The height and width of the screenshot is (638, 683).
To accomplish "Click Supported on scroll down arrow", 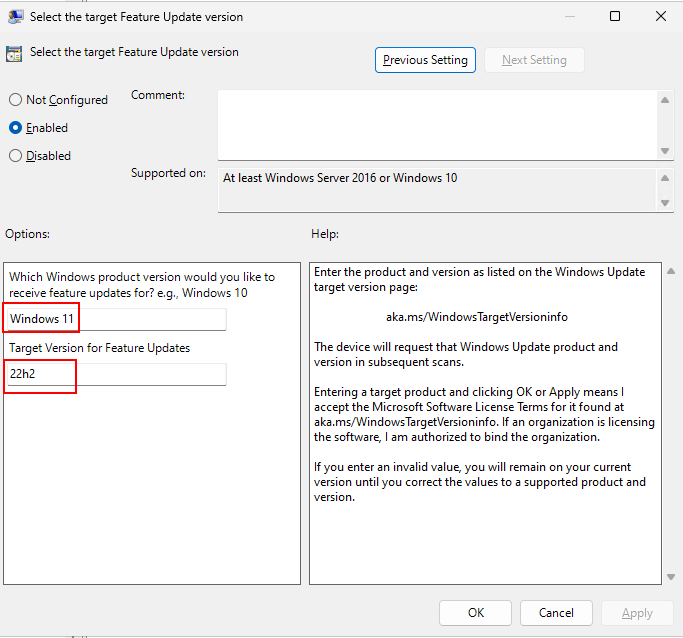I will pyautogui.click(x=665, y=203).
